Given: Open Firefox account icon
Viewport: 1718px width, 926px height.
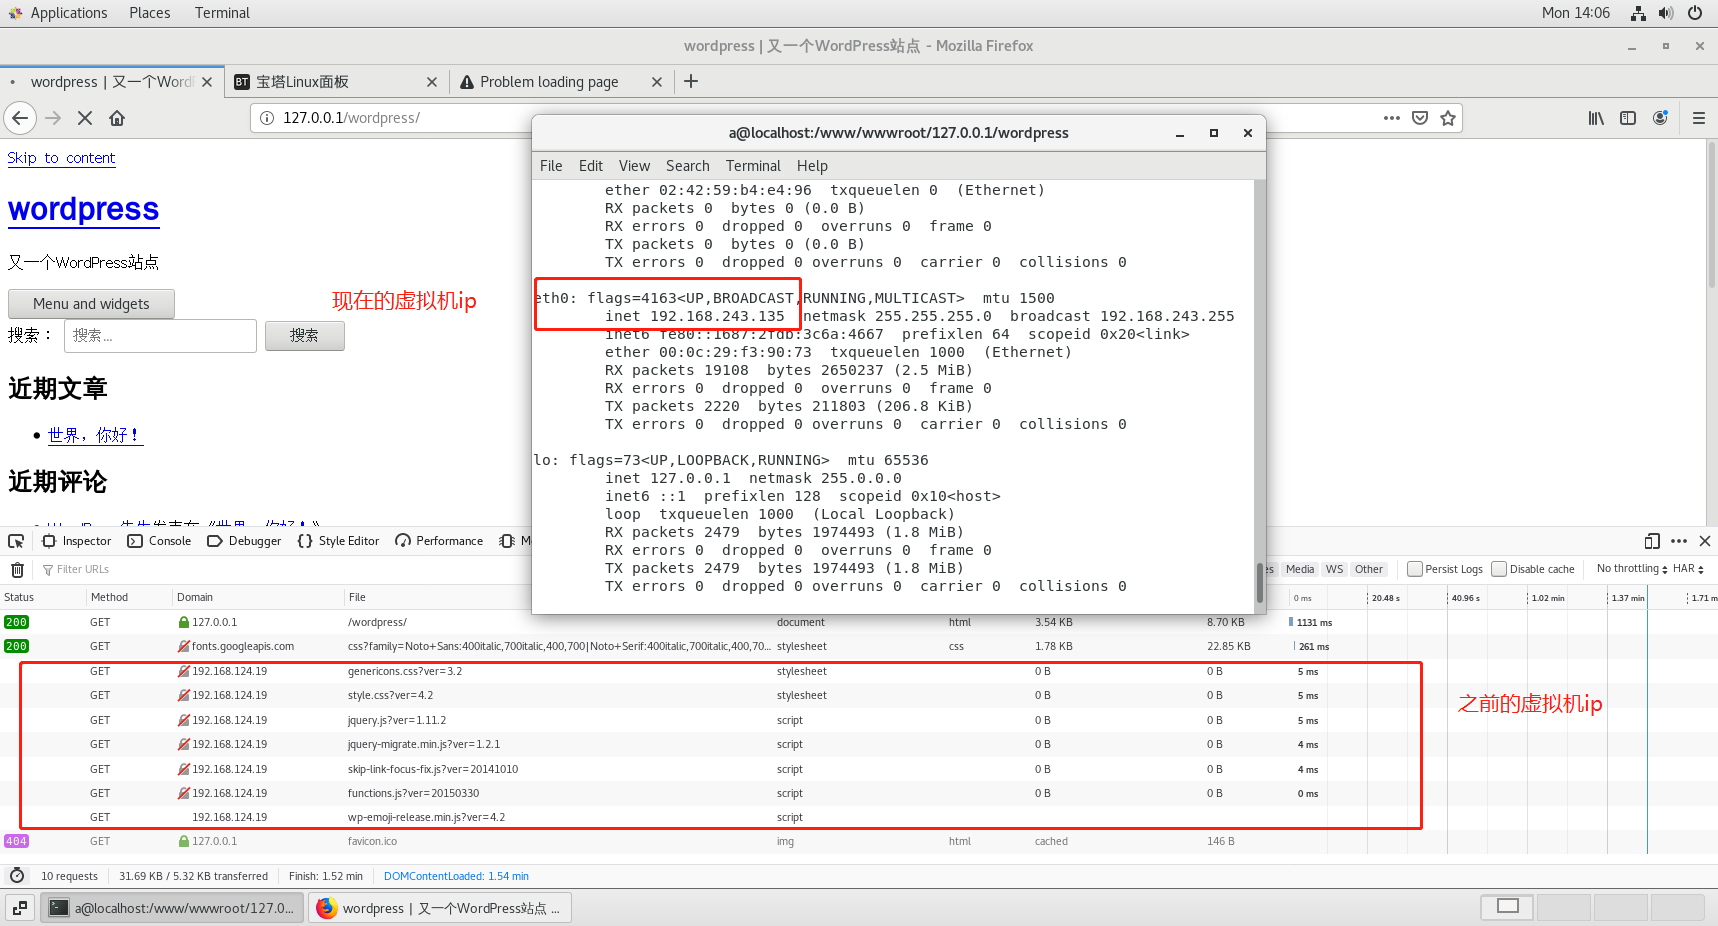Looking at the screenshot, I should pyautogui.click(x=1660, y=118).
